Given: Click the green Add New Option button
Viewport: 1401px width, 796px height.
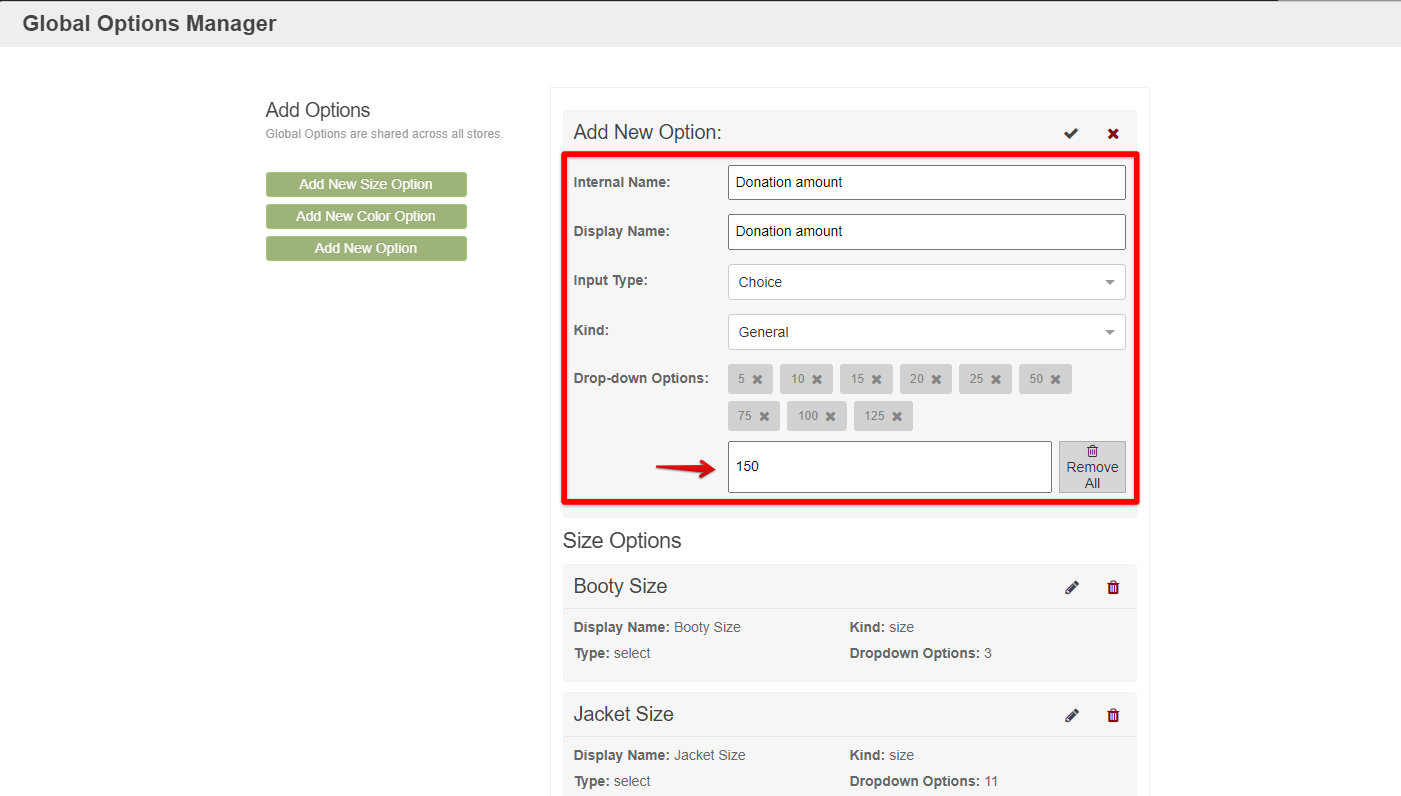Looking at the screenshot, I should click(x=366, y=248).
